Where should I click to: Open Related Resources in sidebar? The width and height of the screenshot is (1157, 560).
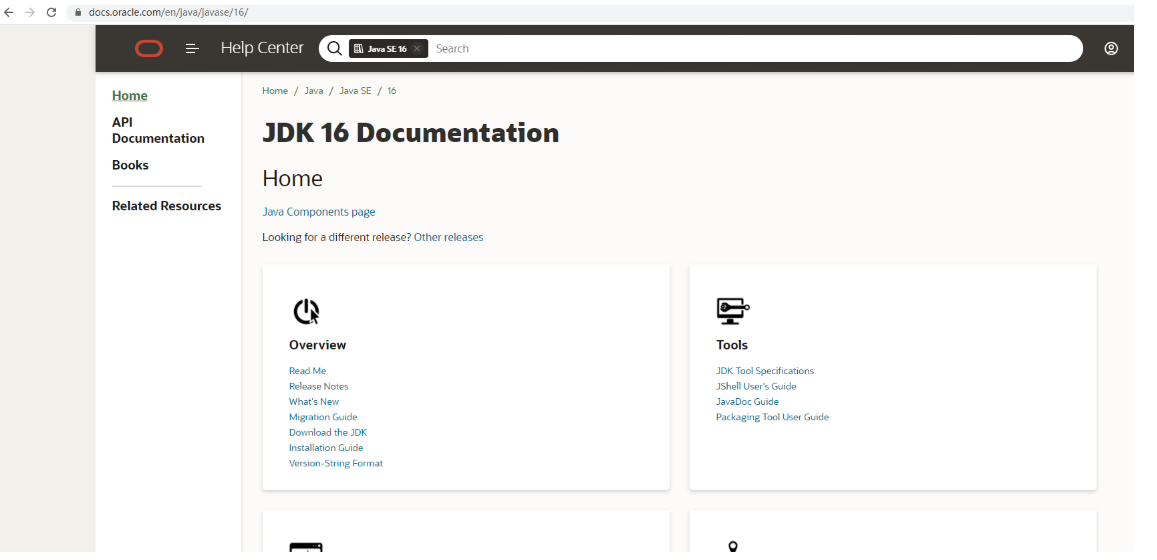167,206
